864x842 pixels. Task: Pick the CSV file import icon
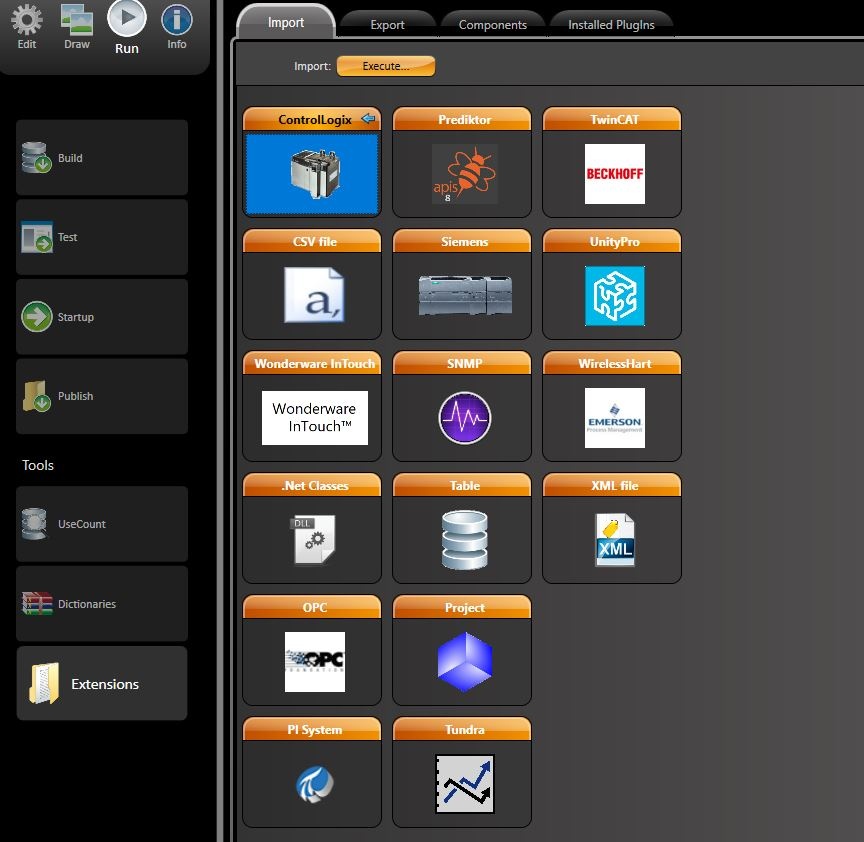click(x=313, y=295)
